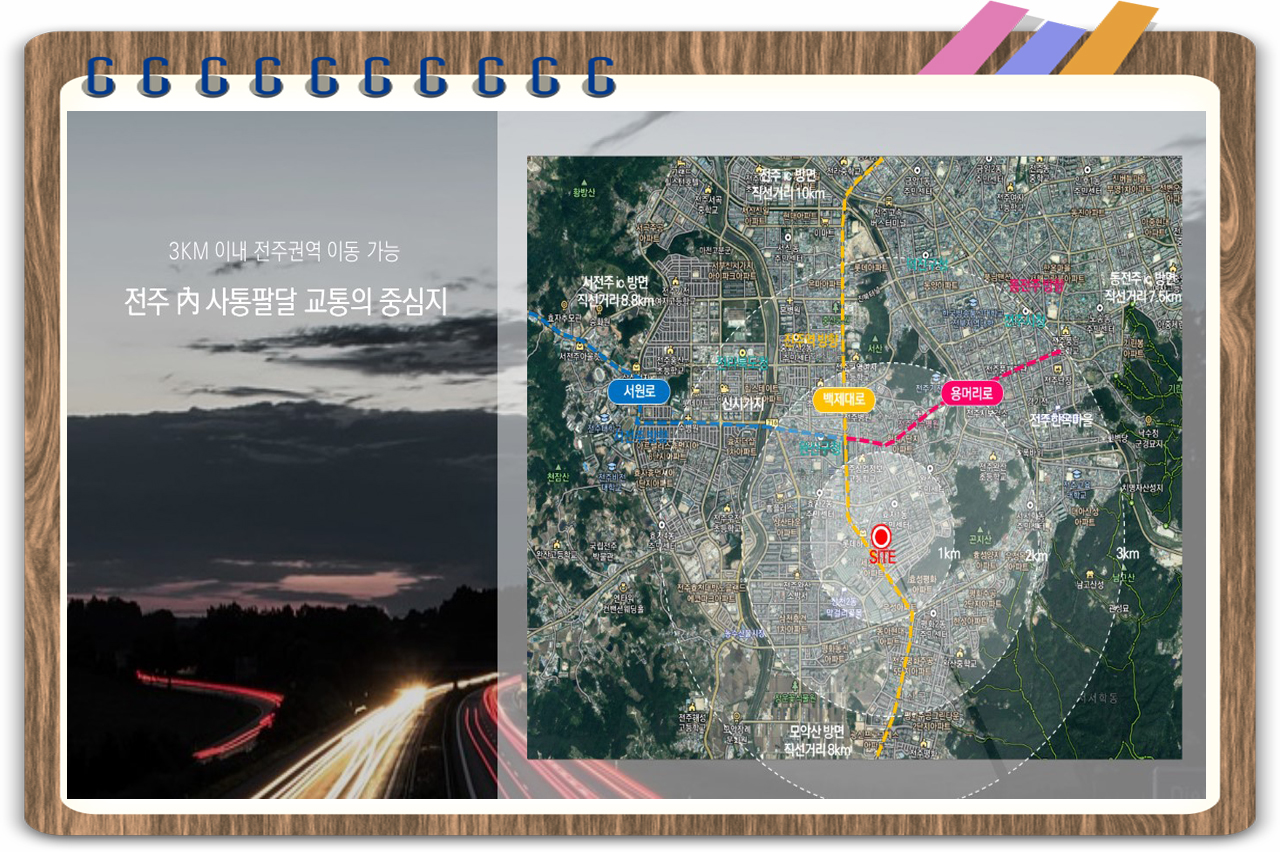Click the 전주 ic 방면 직선거리 10km label

(x=789, y=185)
